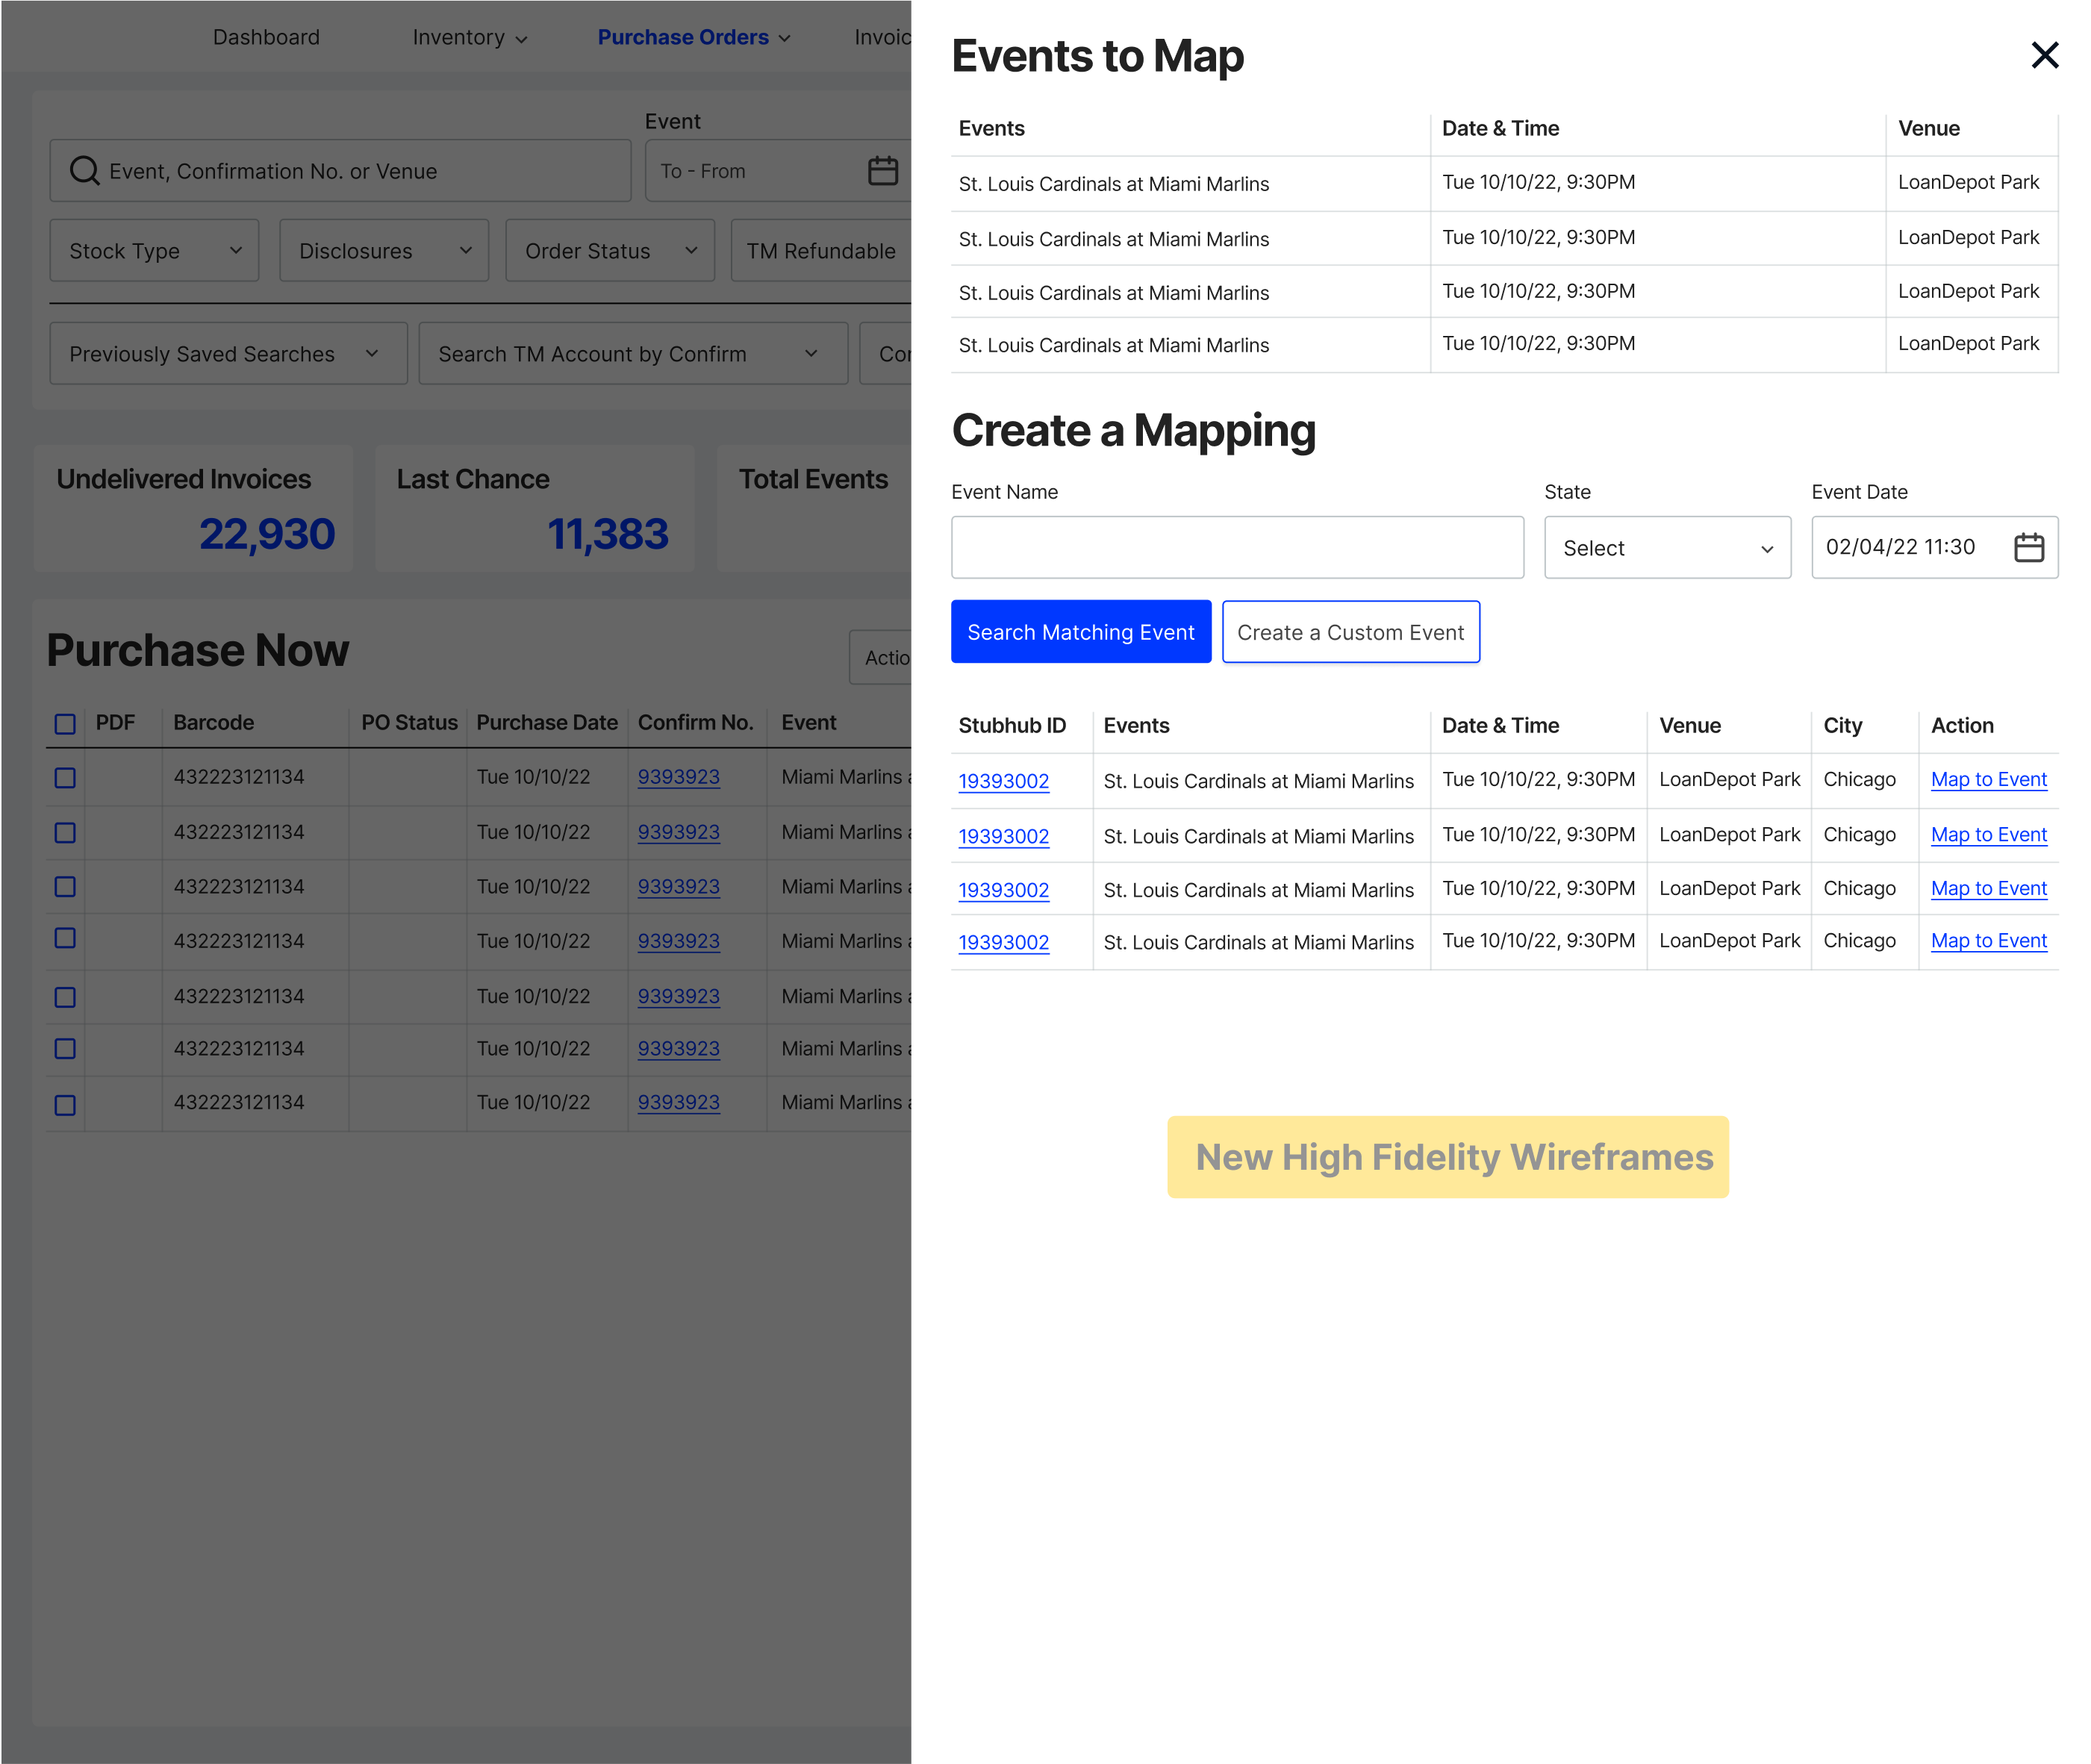The image size is (2091, 1764).
Task: Click into the Event Name input field
Action: [1236, 547]
